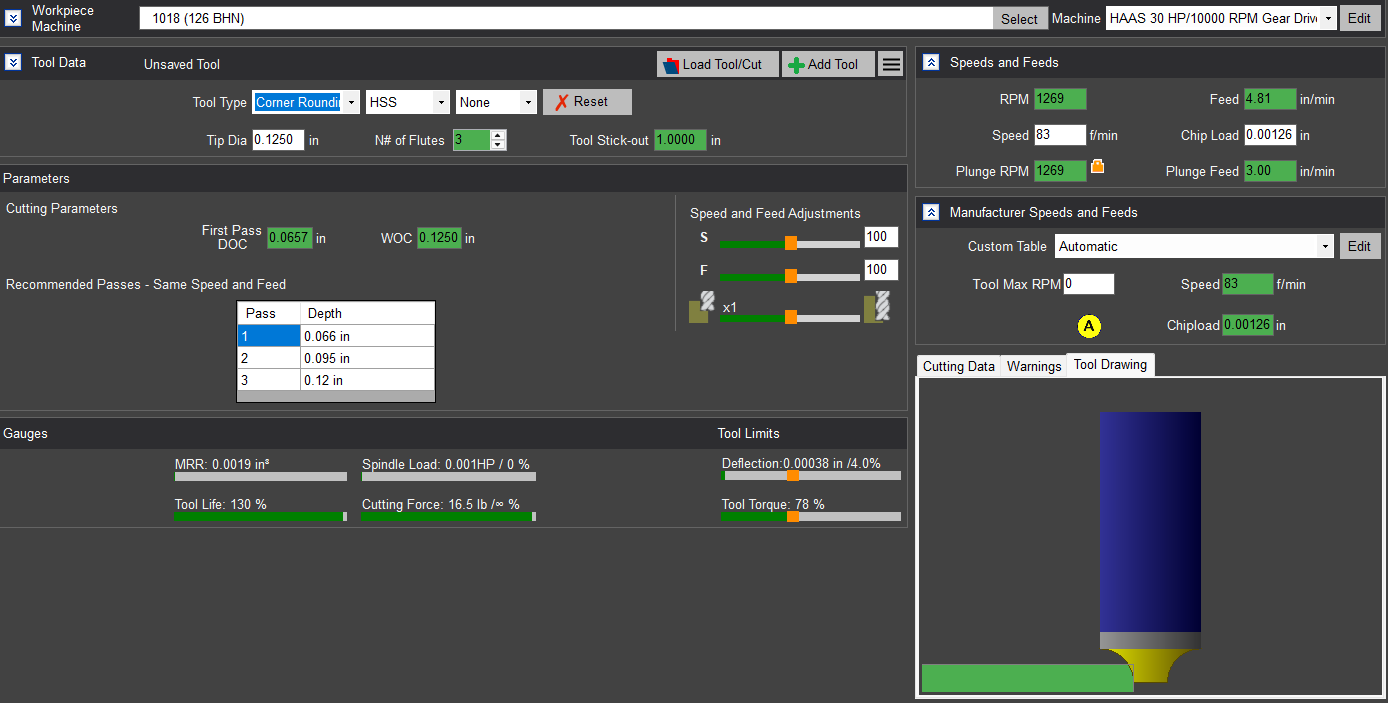The image size is (1388, 703).
Task: Click the Depth column header
Action: pos(367,314)
